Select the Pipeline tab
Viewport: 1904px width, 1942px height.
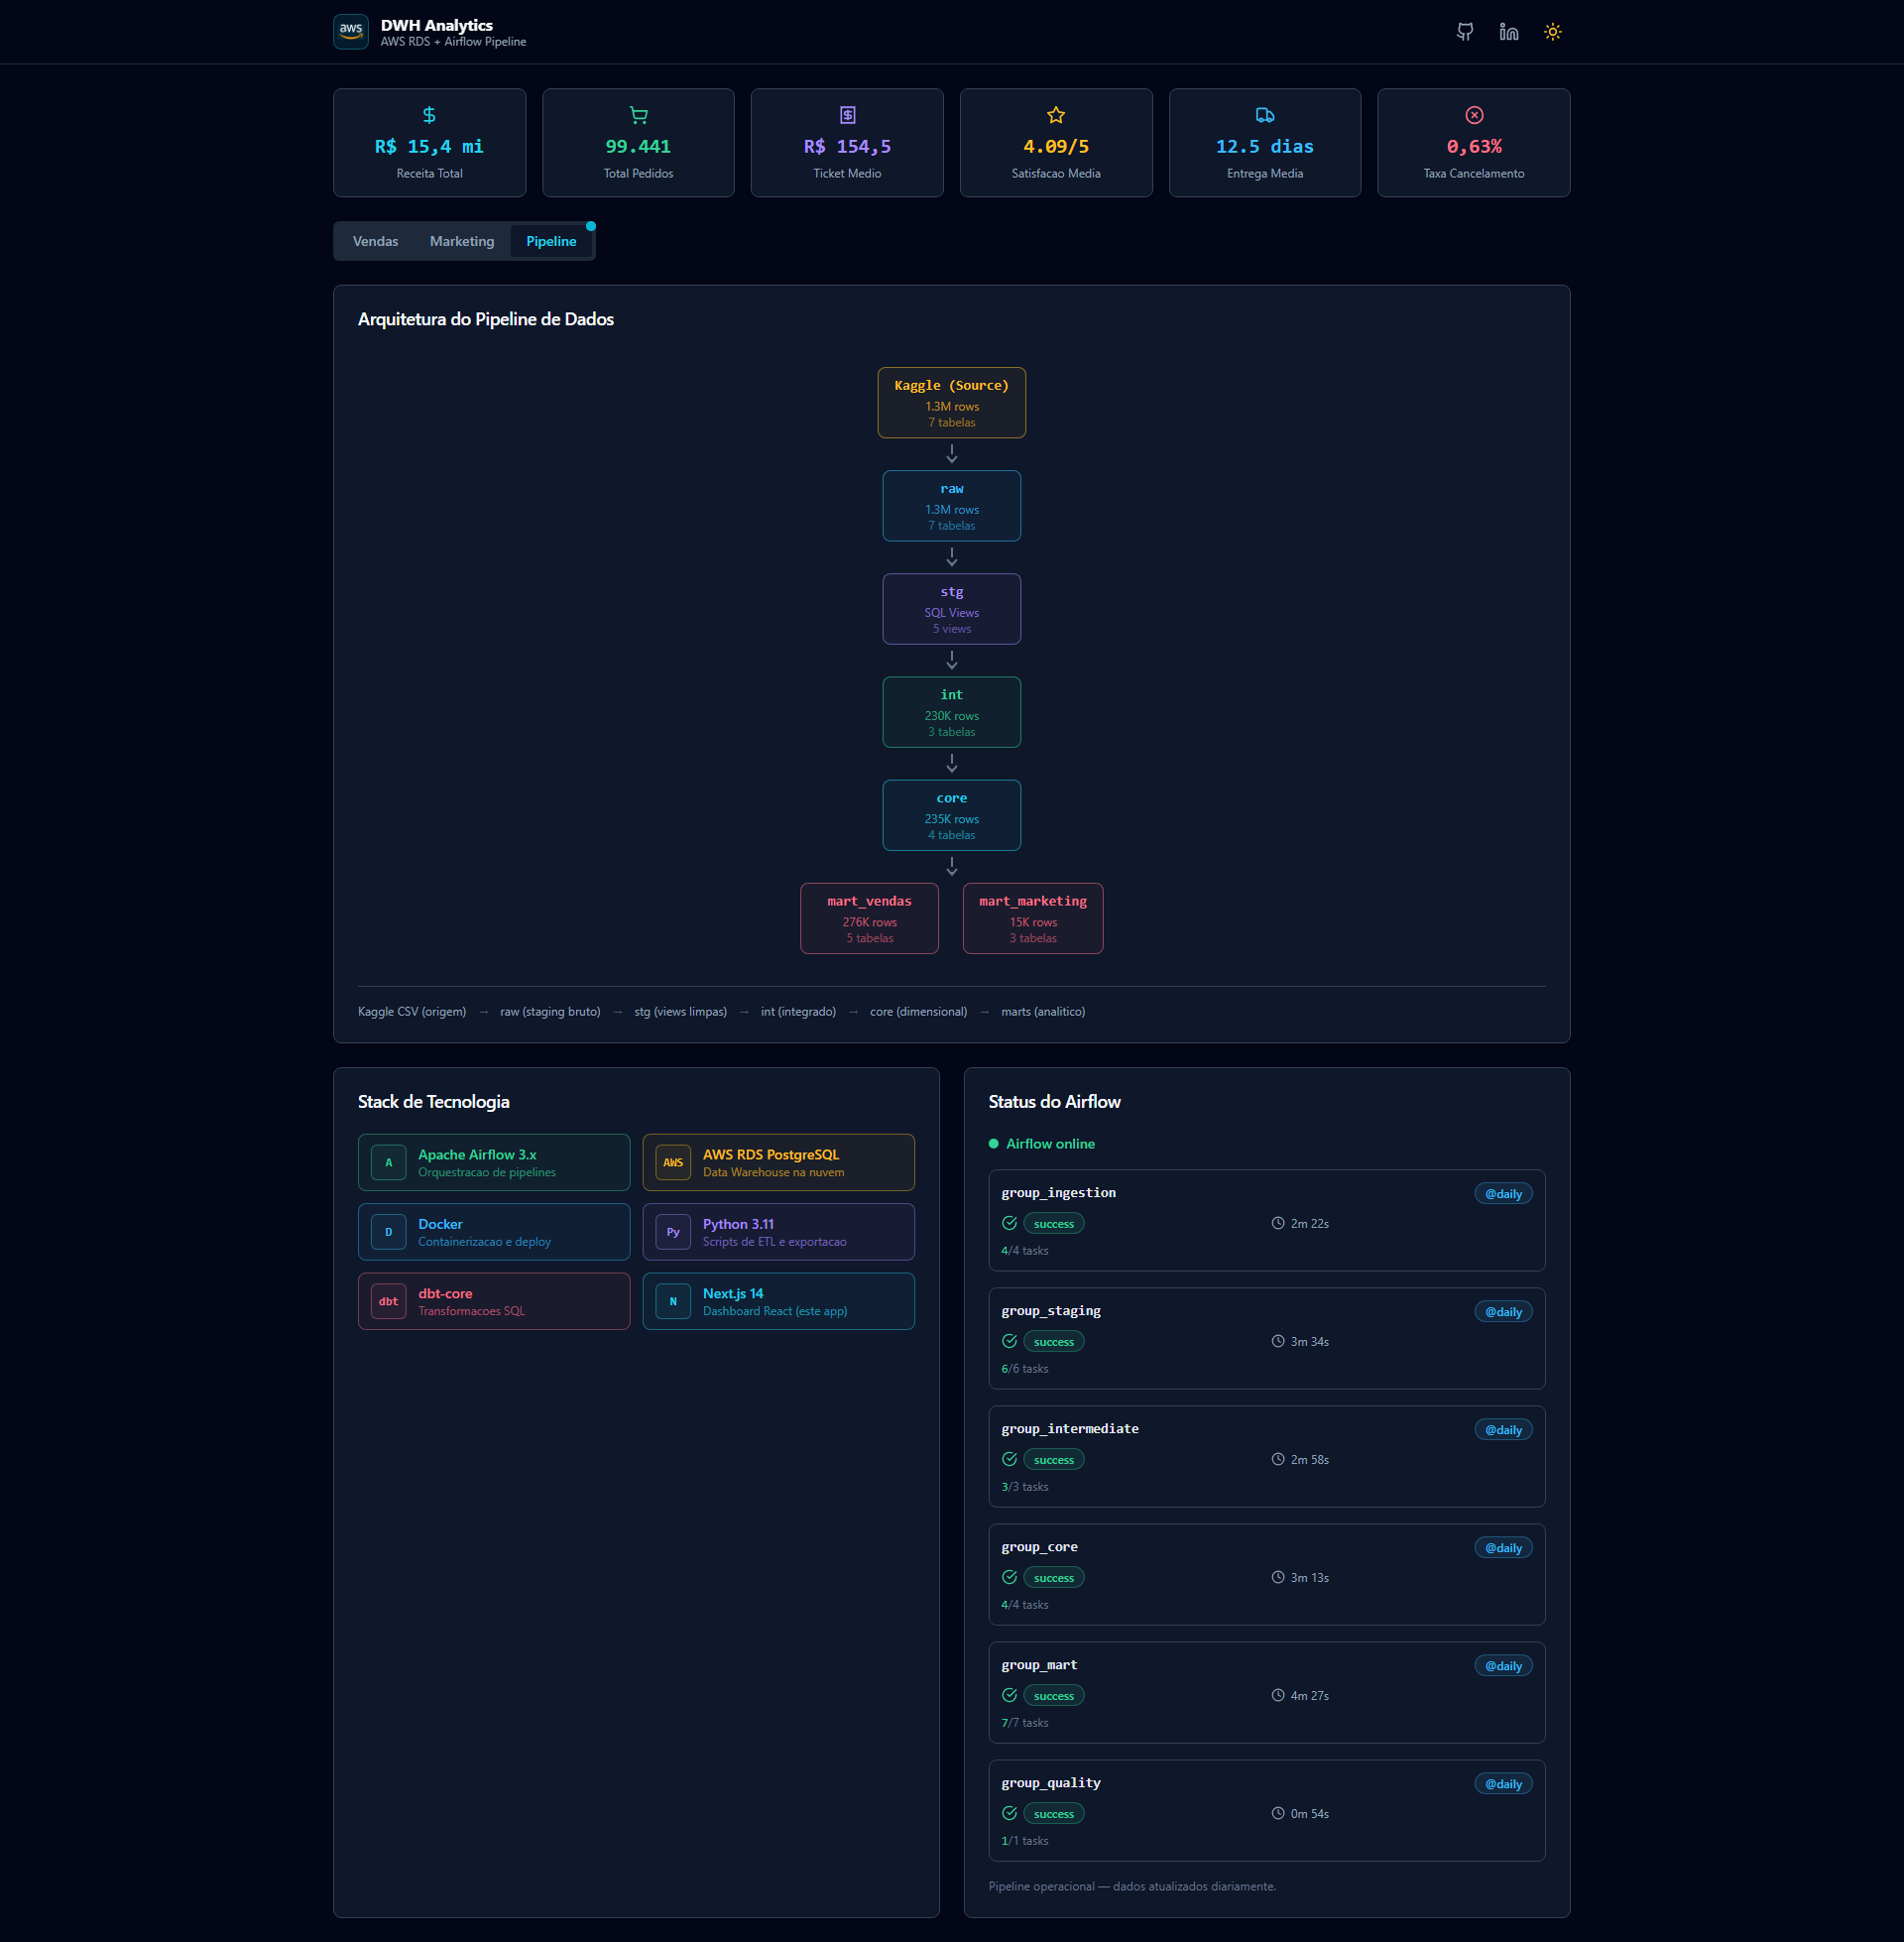click(551, 241)
